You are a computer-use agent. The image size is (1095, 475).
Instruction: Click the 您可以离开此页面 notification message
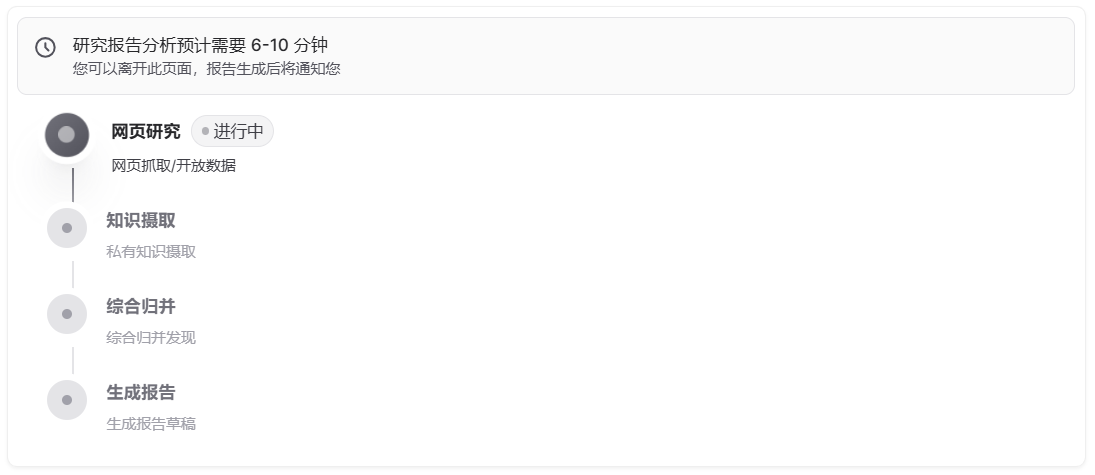207,69
